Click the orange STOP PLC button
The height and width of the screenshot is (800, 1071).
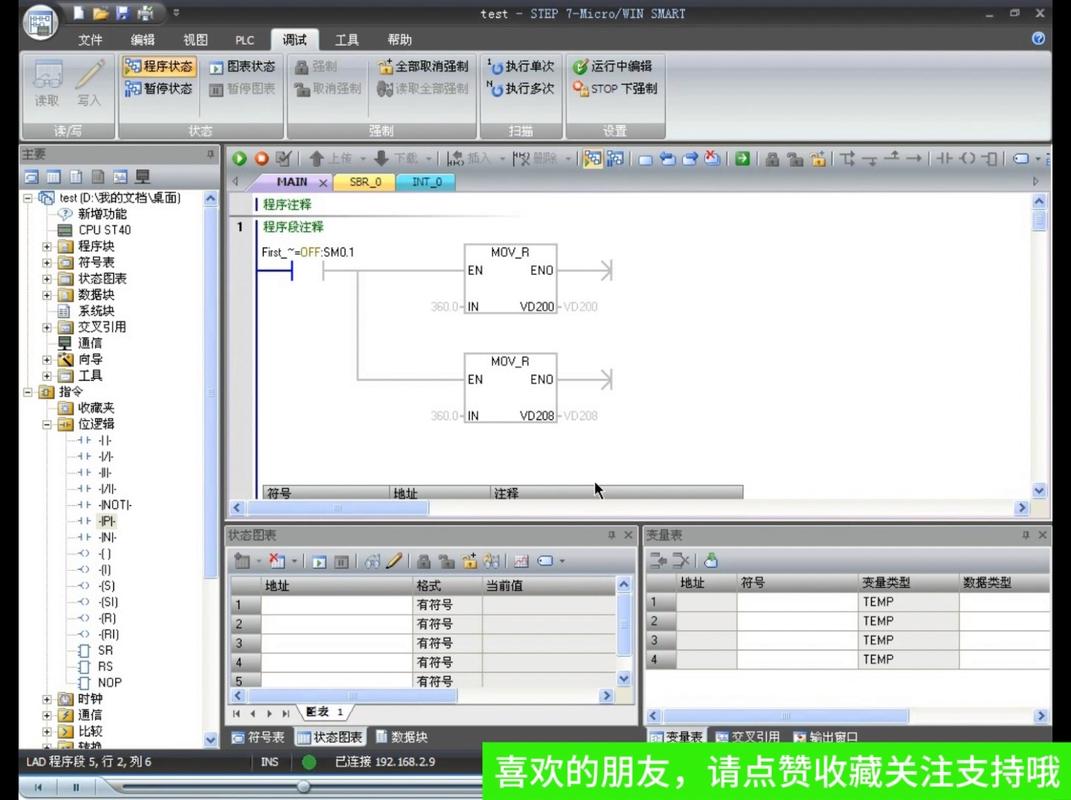pos(262,158)
